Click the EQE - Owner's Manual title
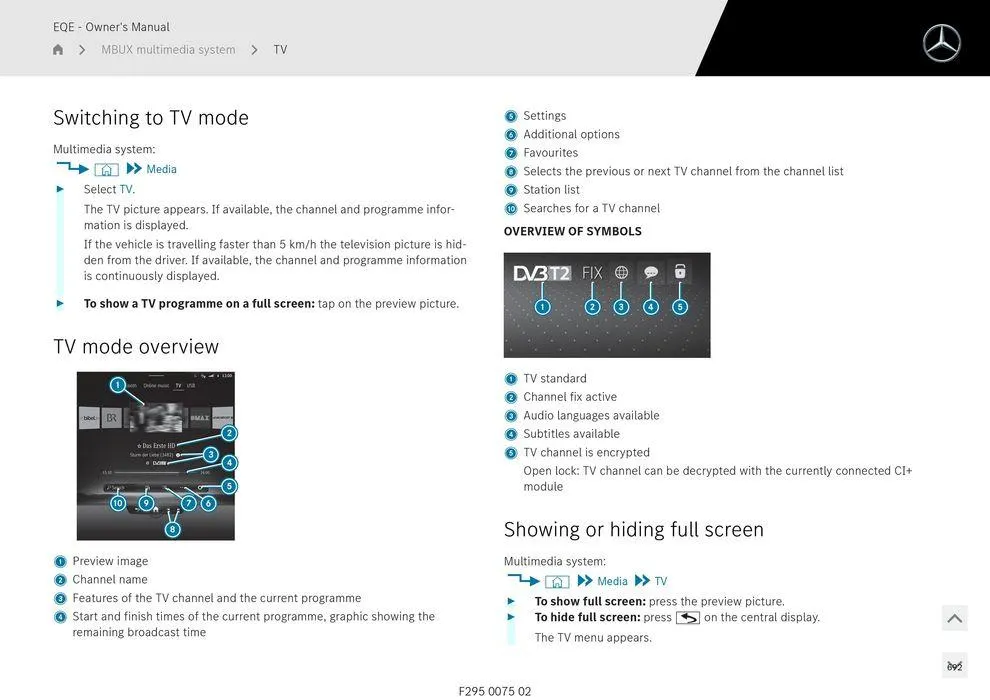The height and width of the screenshot is (700, 990). coord(111,27)
